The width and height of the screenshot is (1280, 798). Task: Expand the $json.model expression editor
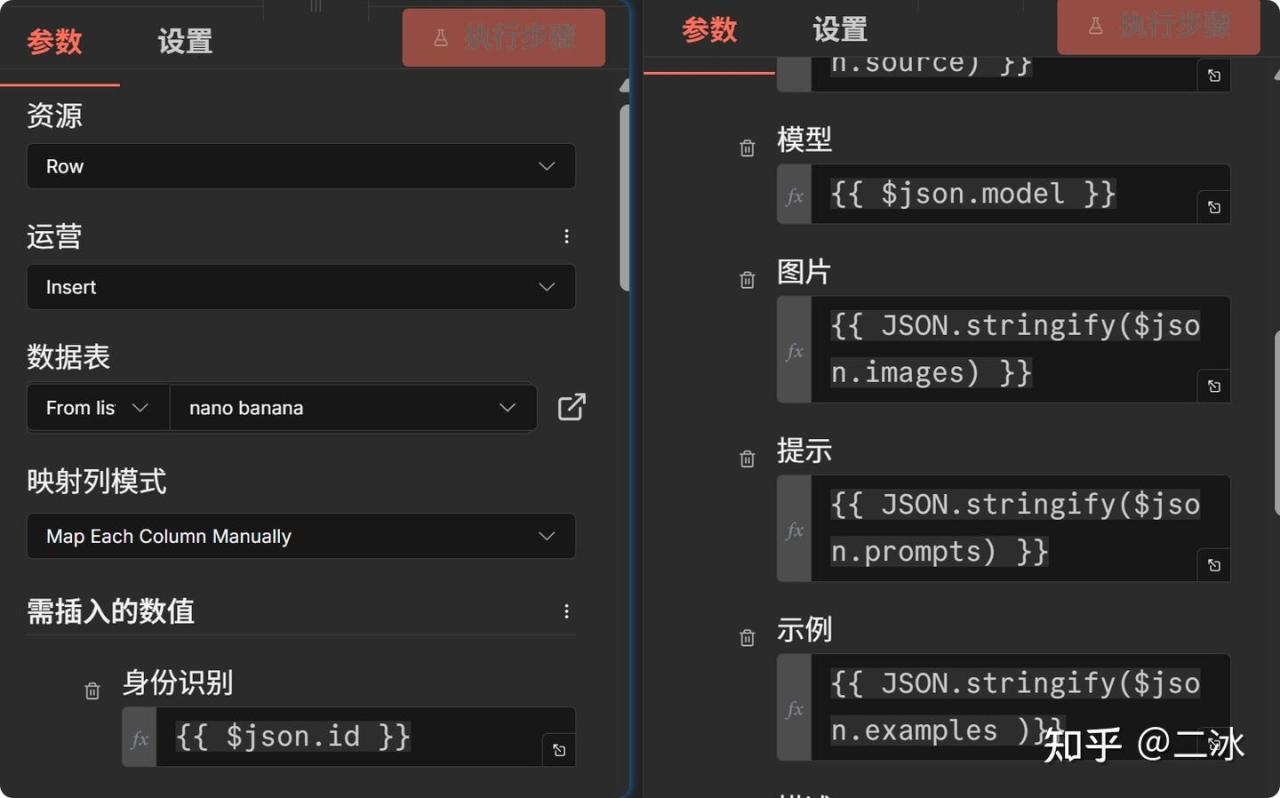click(1213, 207)
